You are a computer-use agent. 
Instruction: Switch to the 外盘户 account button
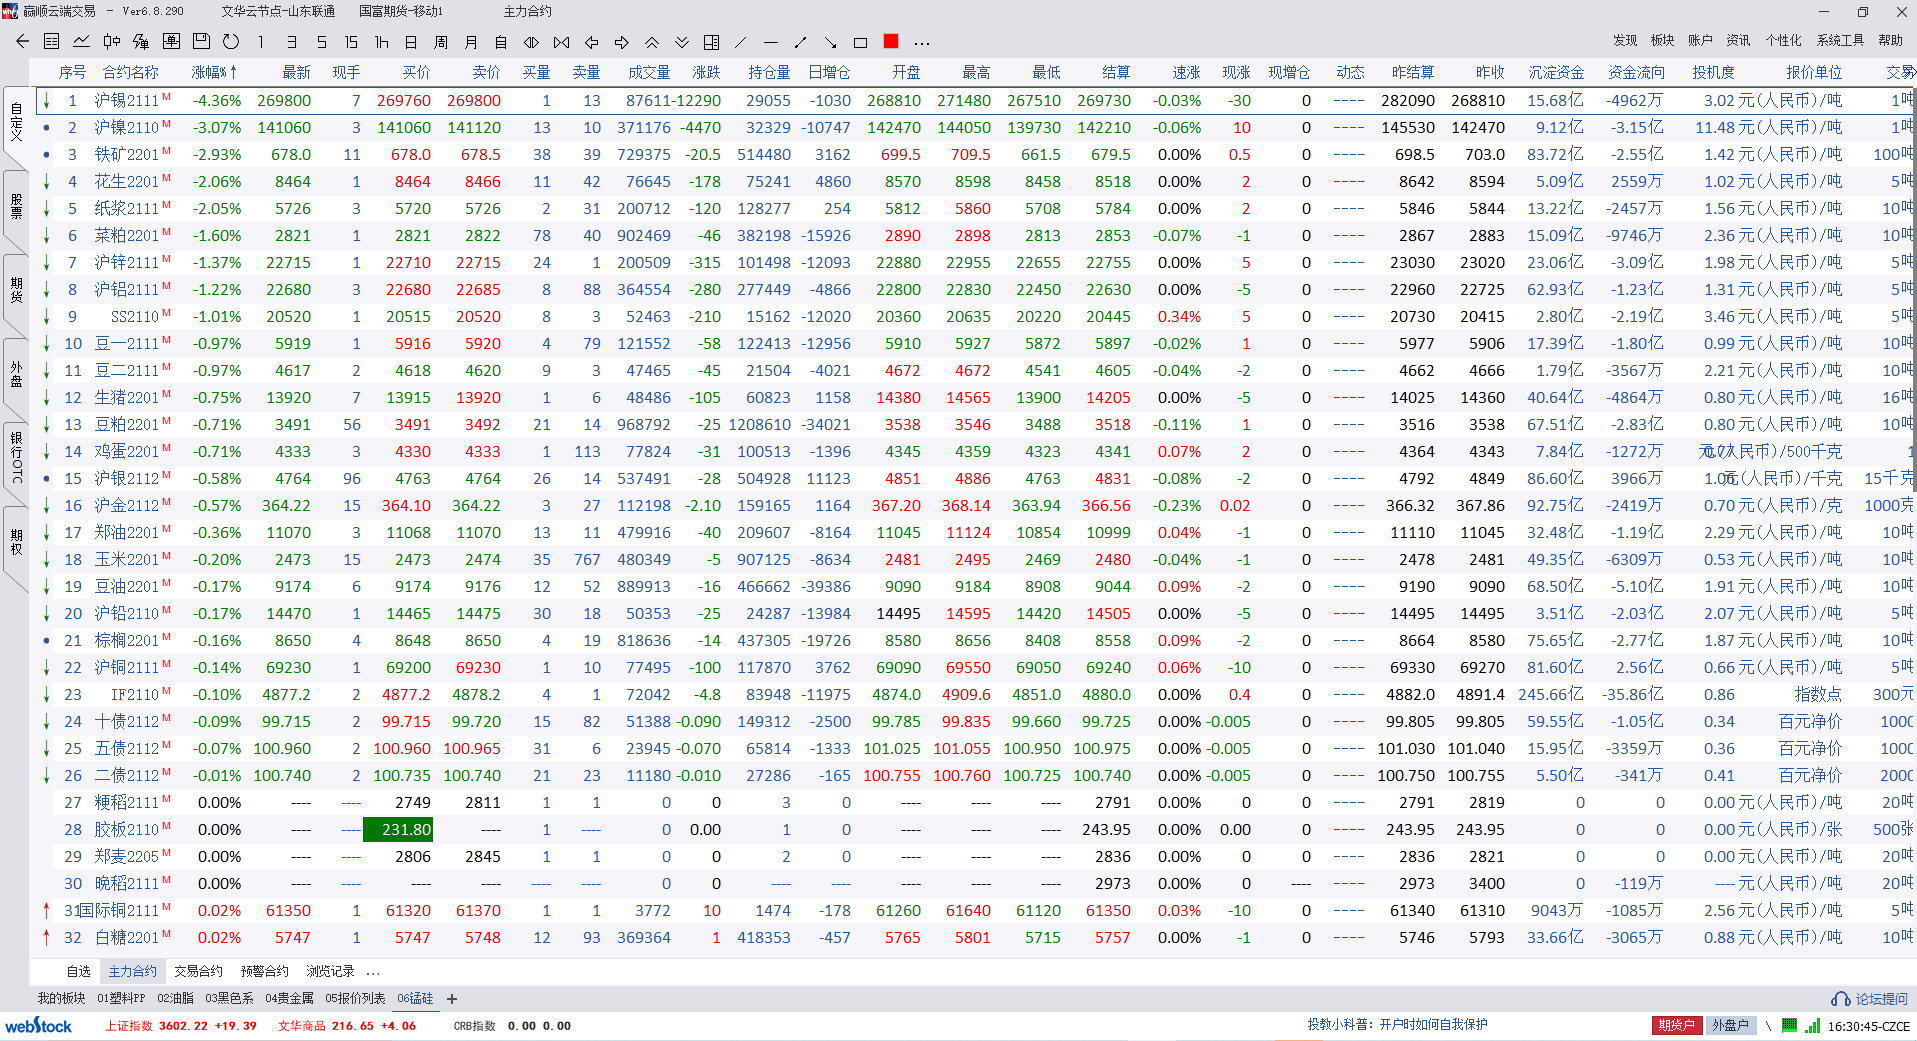pyautogui.click(x=1730, y=1025)
